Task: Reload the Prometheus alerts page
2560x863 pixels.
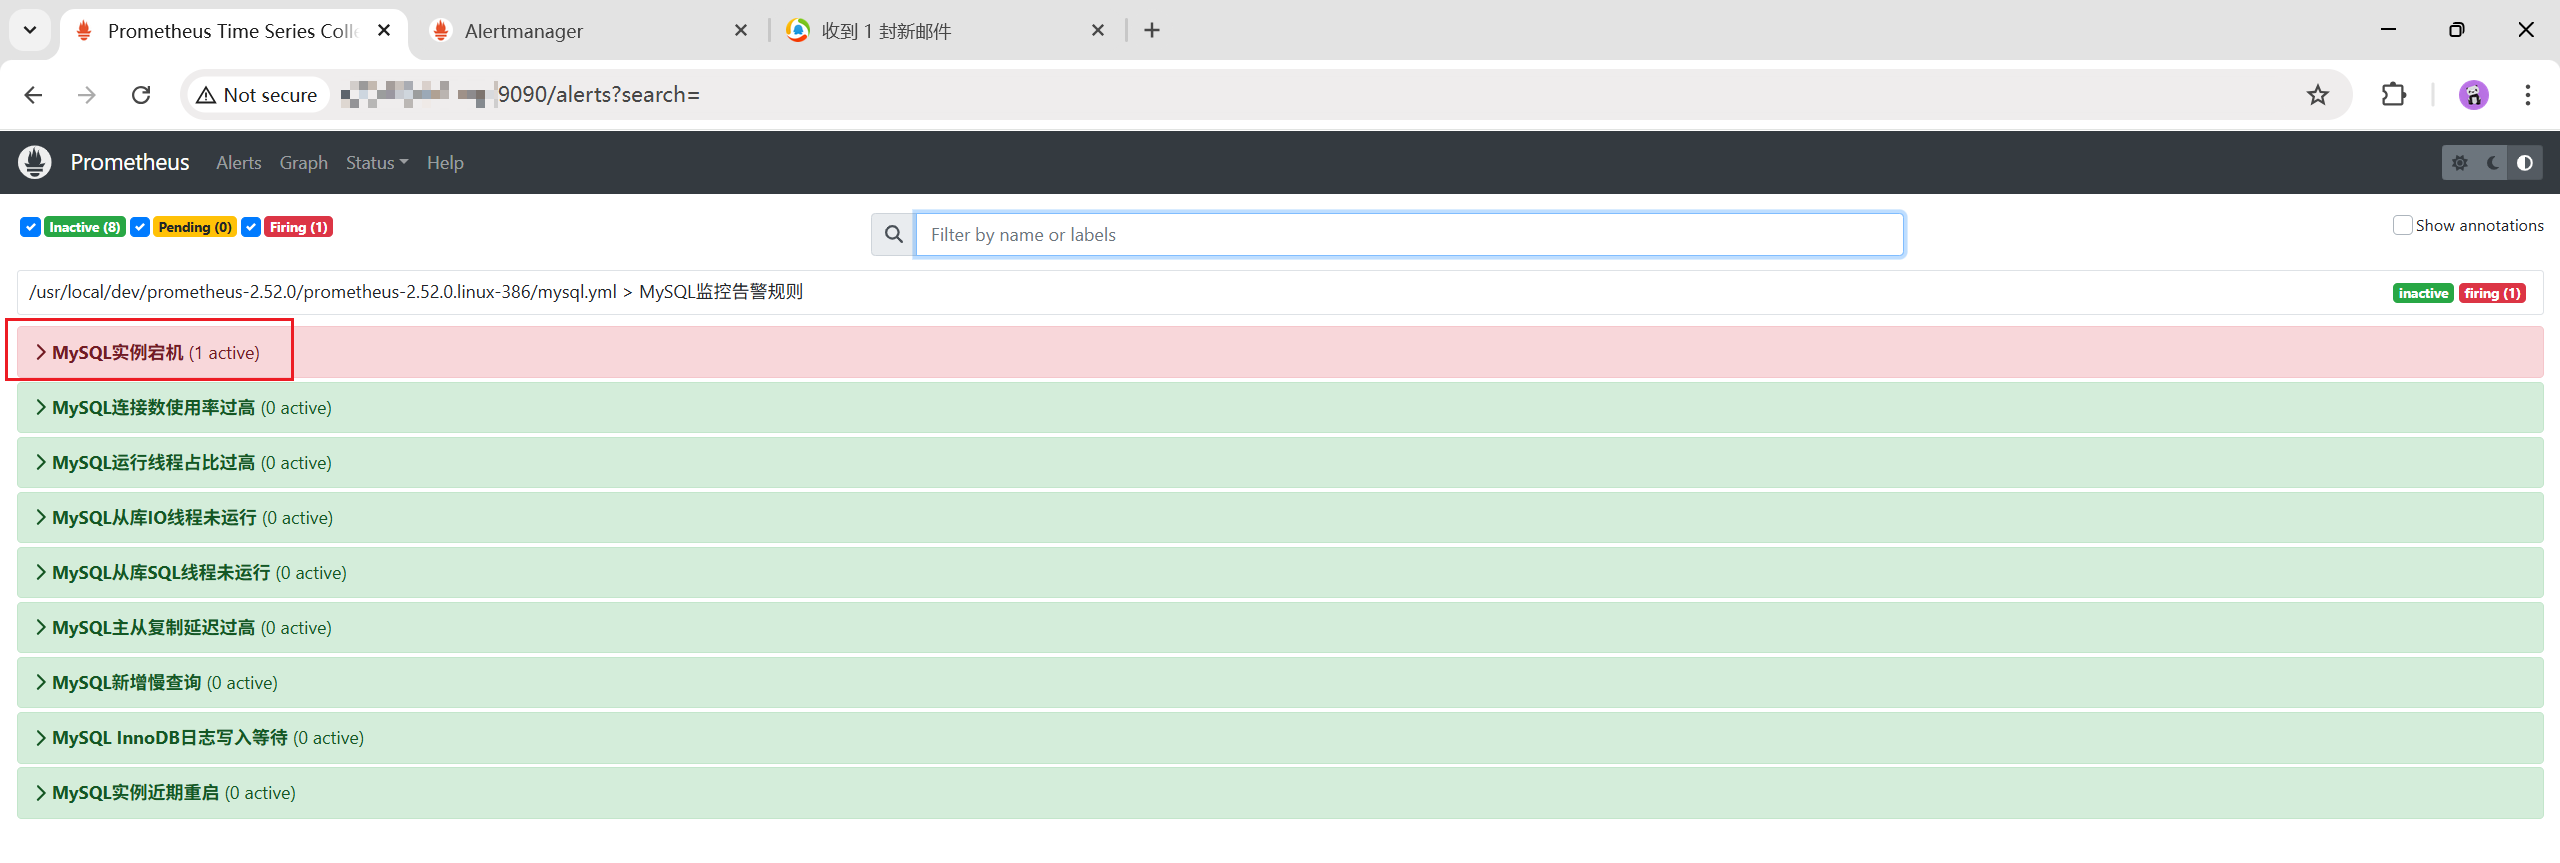Action: [141, 95]
